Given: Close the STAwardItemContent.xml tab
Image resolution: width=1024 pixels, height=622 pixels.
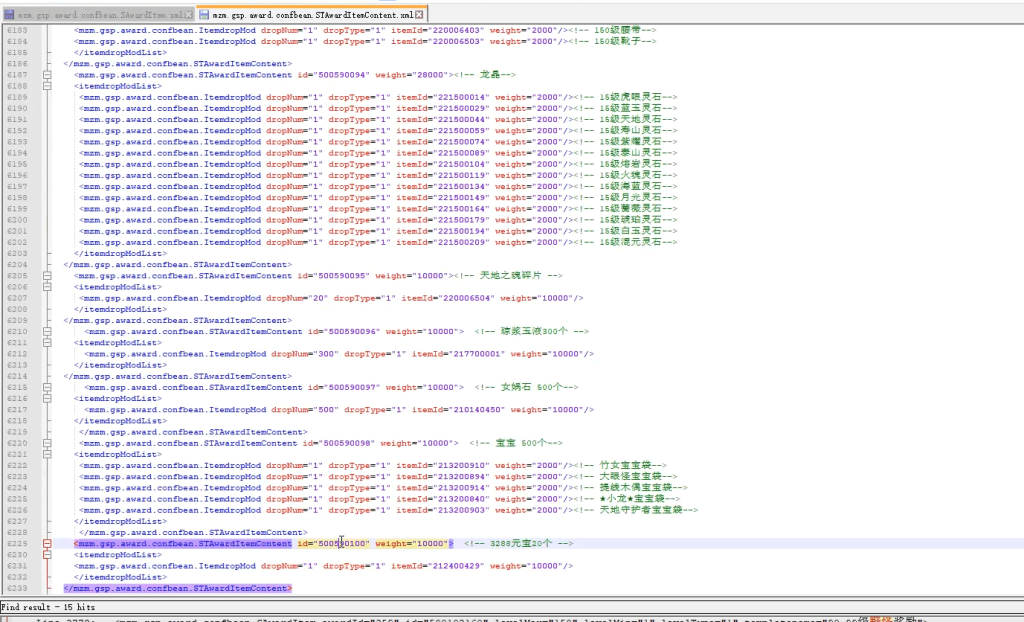Looking at the screenshot, I should pyautogui.click(x=419, y=16).
